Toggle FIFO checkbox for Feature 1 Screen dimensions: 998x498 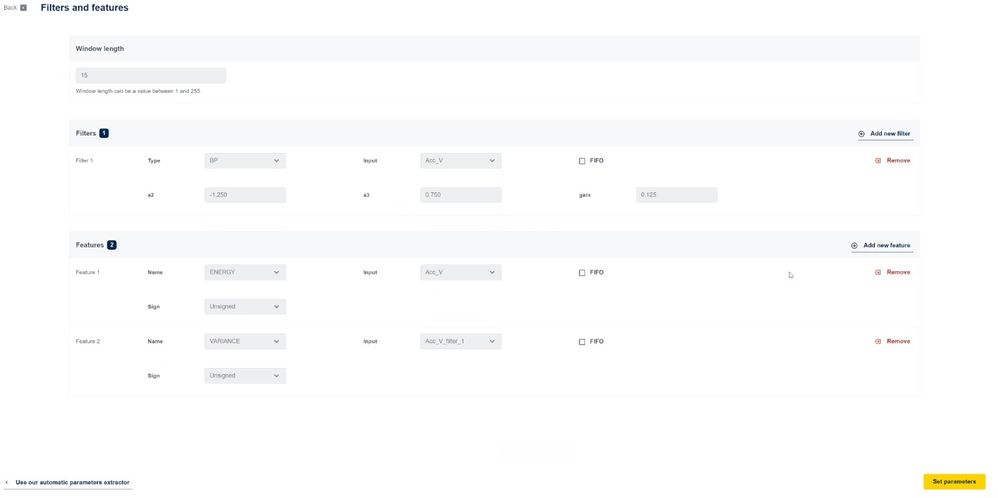click(582, 273)
